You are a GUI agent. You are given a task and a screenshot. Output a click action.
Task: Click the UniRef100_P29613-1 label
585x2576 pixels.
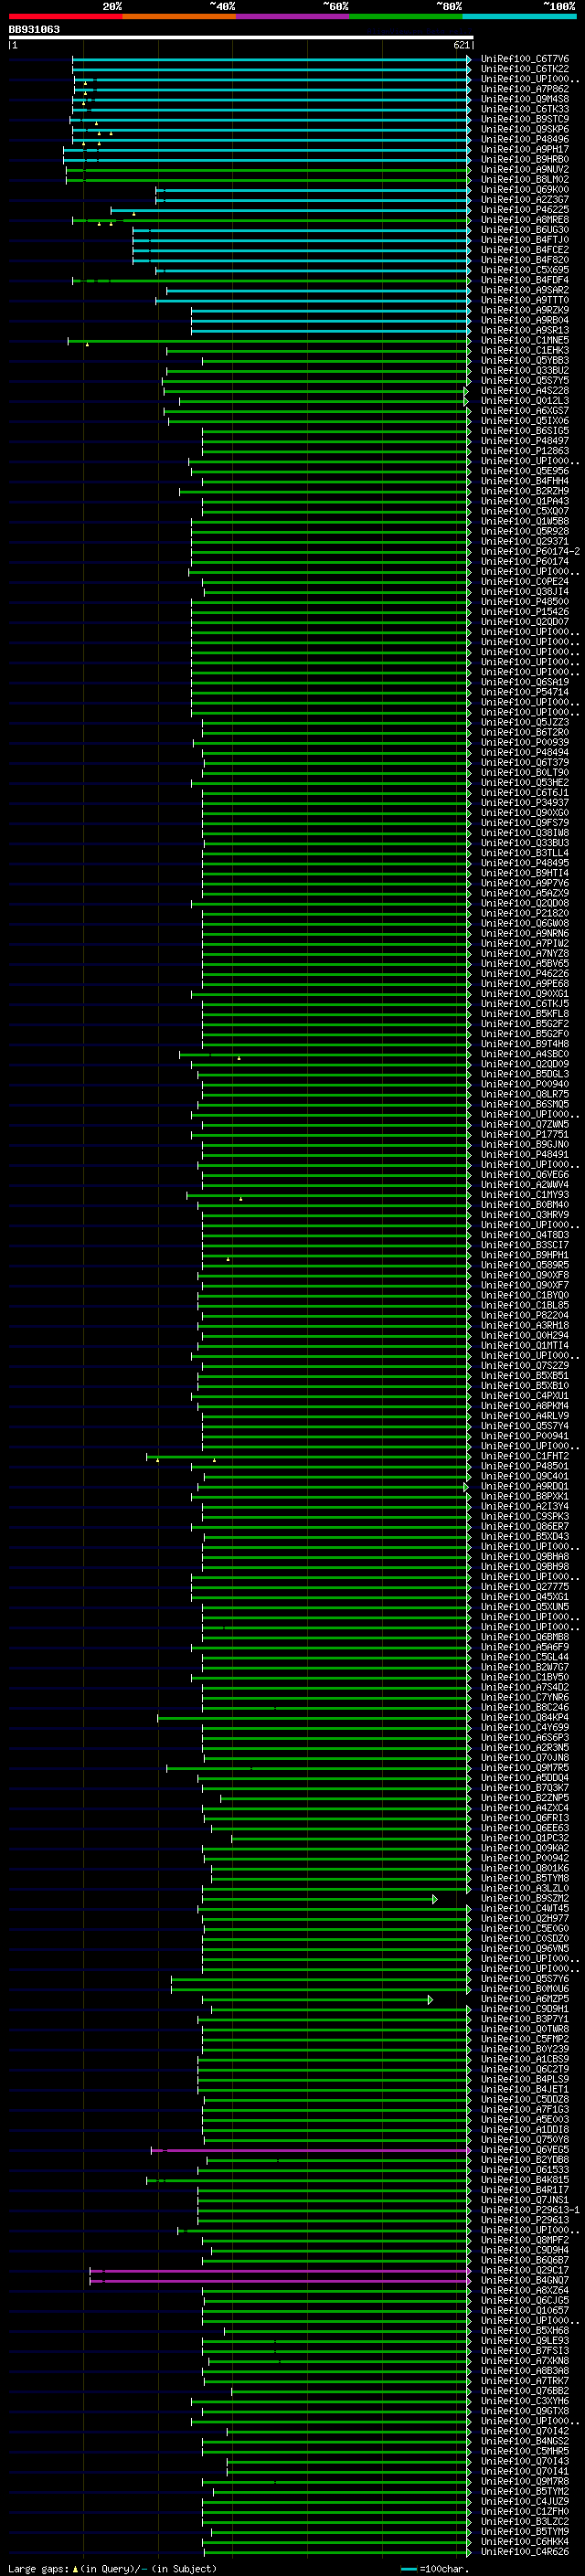coord(530,2210)
